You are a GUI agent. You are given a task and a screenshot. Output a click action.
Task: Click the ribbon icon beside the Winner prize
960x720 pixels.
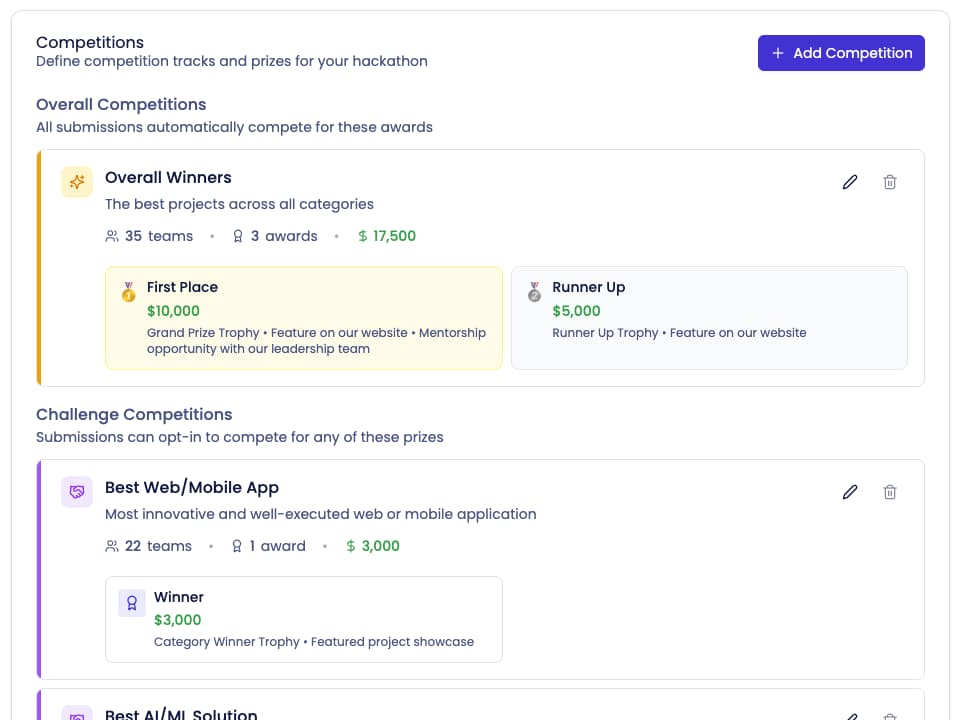click(131, 601)
